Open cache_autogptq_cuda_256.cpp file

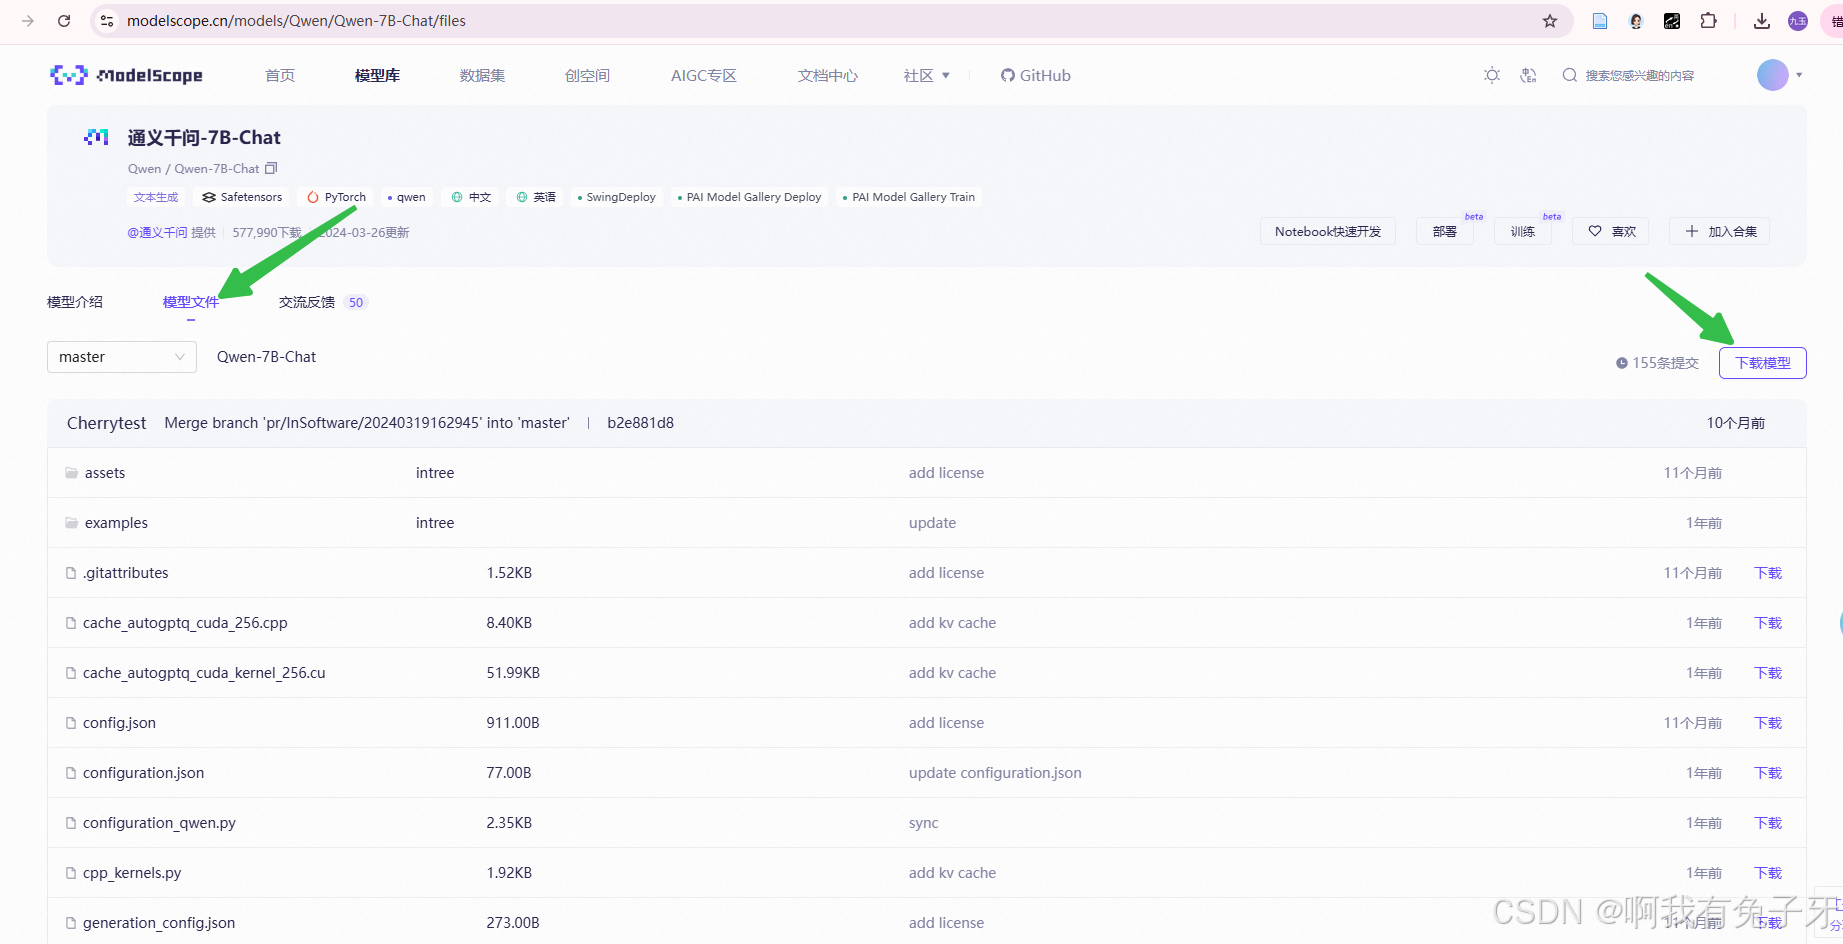(x=185, y=623)
